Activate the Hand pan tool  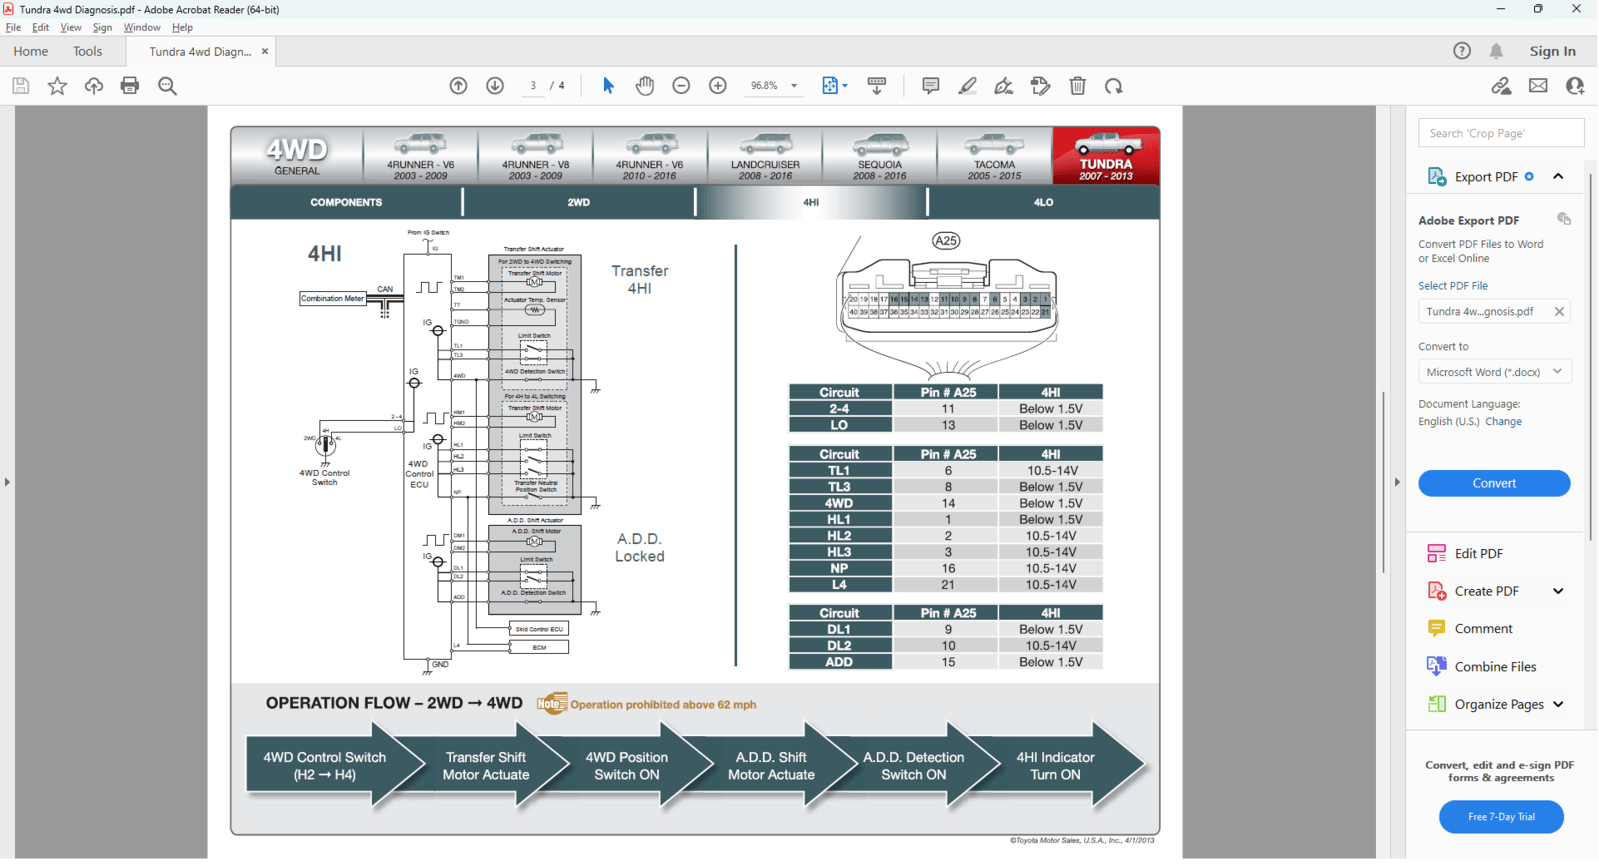pyautogui.click(x=645, y=86)
